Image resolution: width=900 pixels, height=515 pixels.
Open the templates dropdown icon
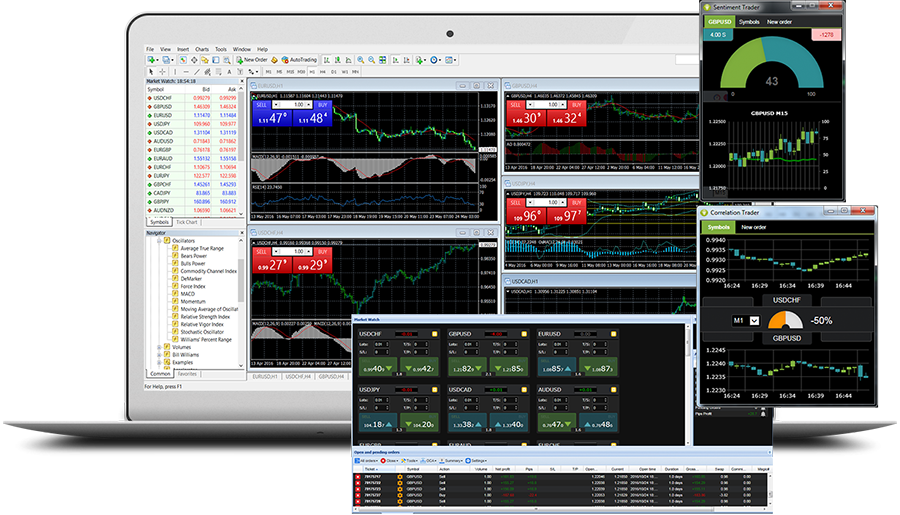(451, 60)
